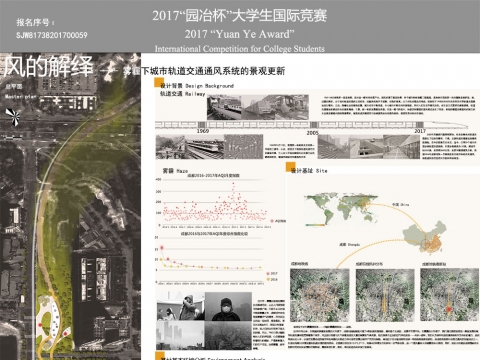Click the 报名序号 label

point(35,22)
